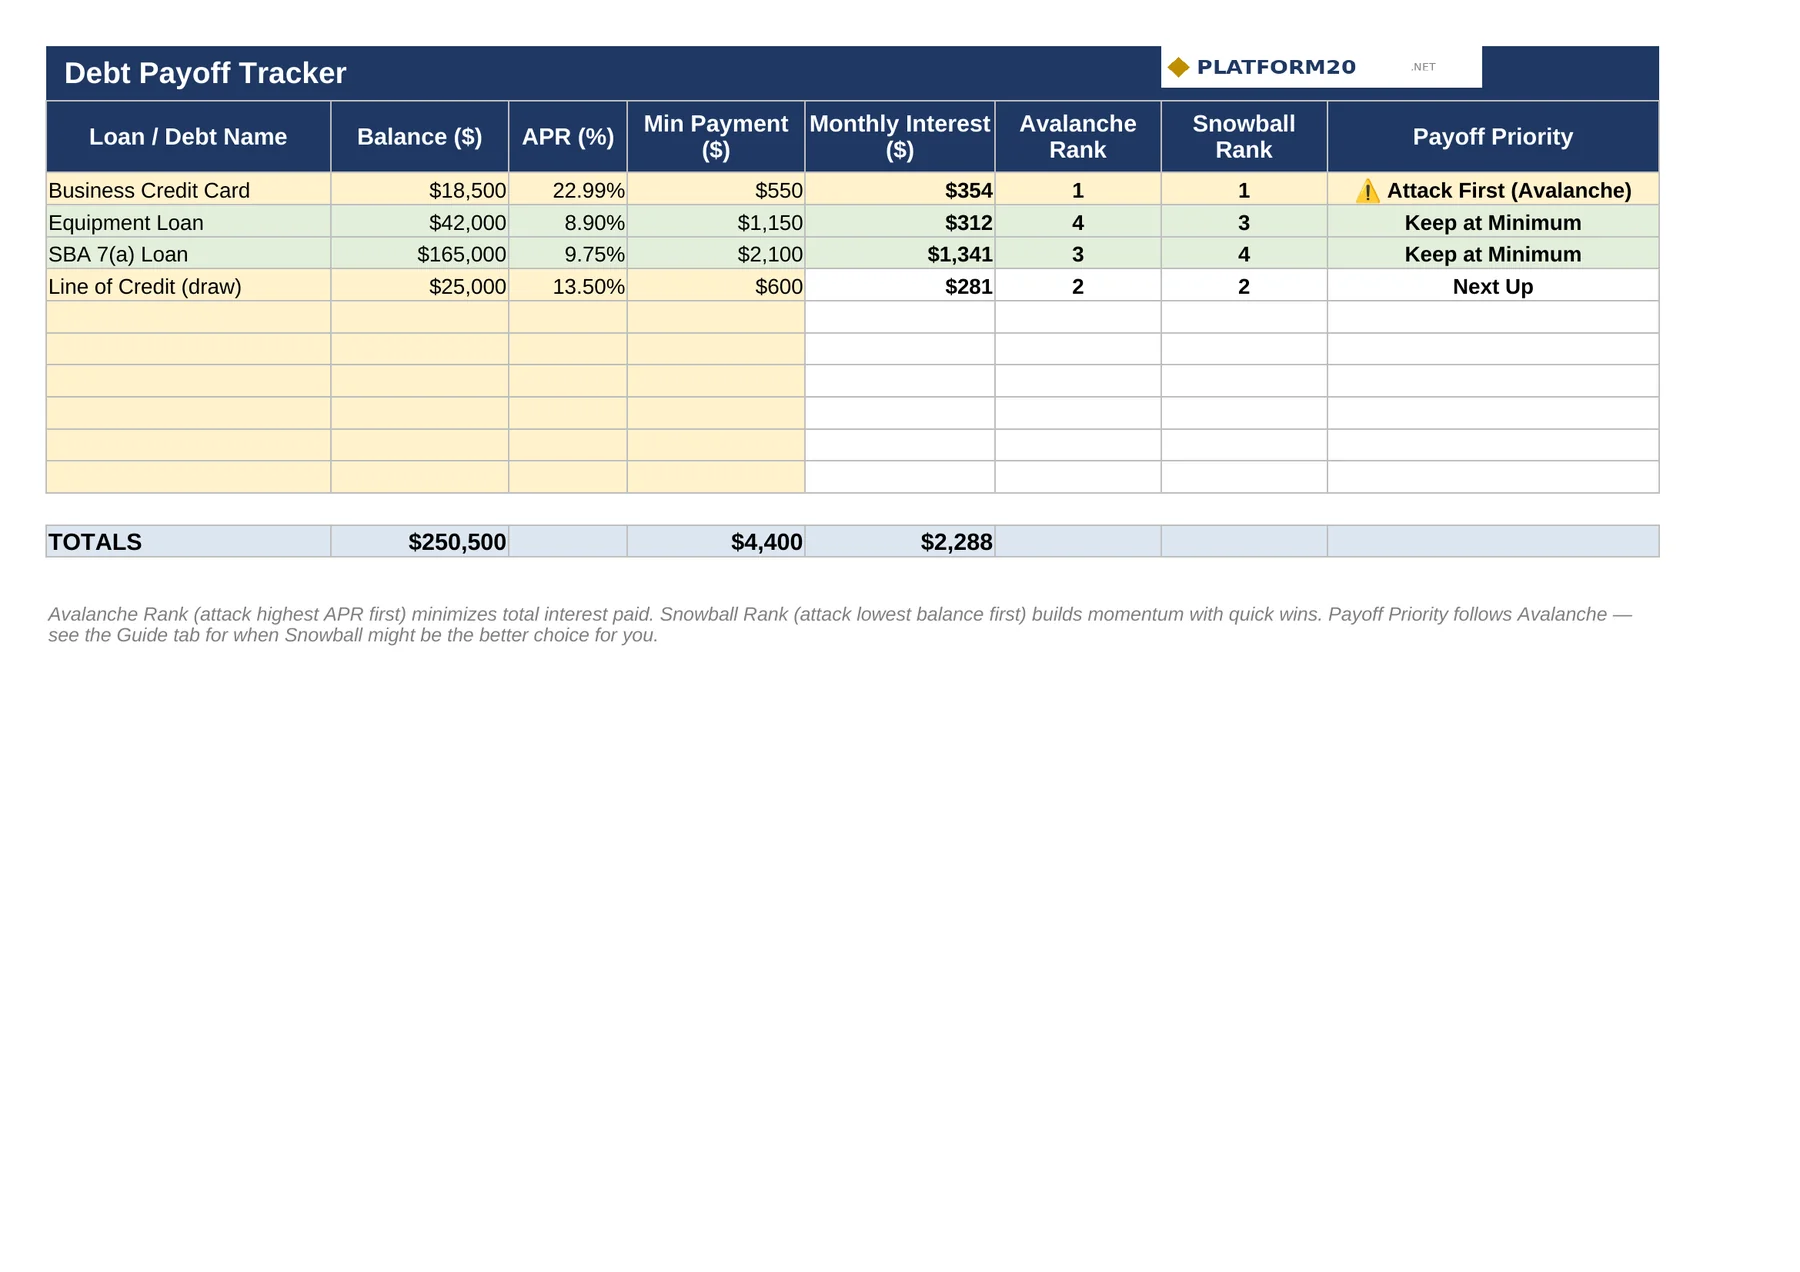Click the $312 monthly interest cell

pyautogui.click(x=900, y=222)
